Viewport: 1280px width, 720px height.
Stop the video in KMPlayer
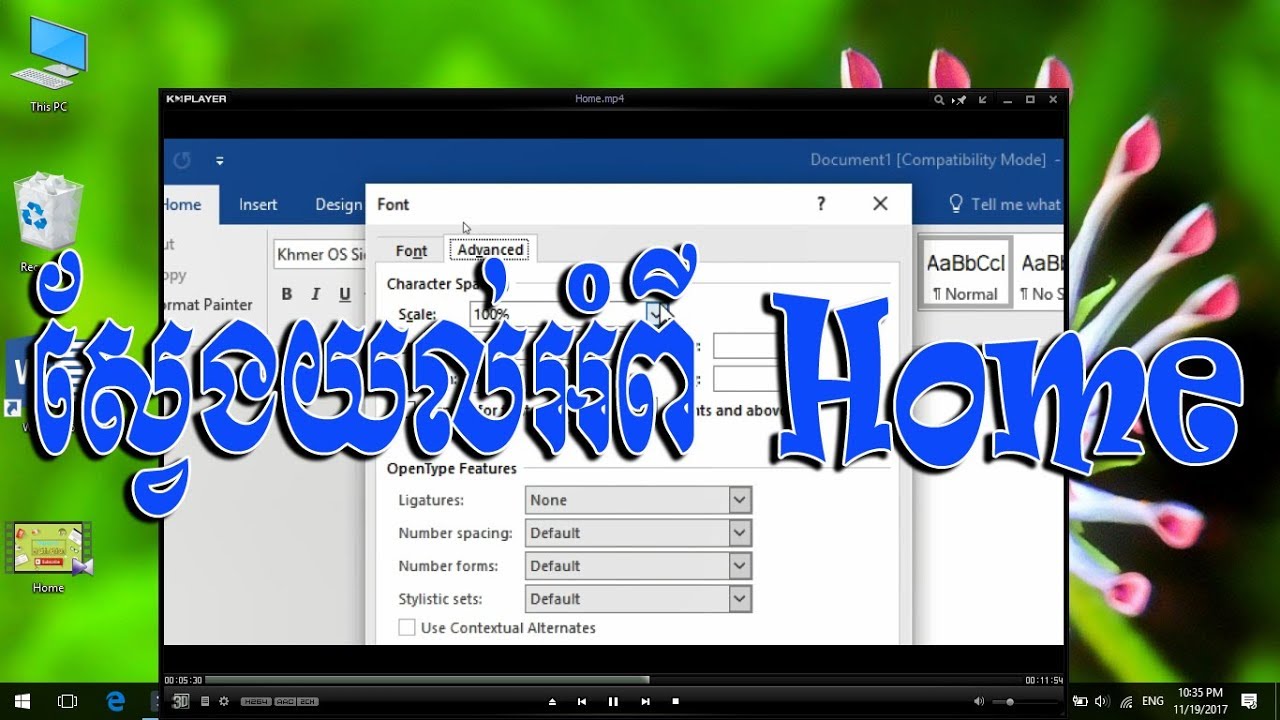coord(676,702)
